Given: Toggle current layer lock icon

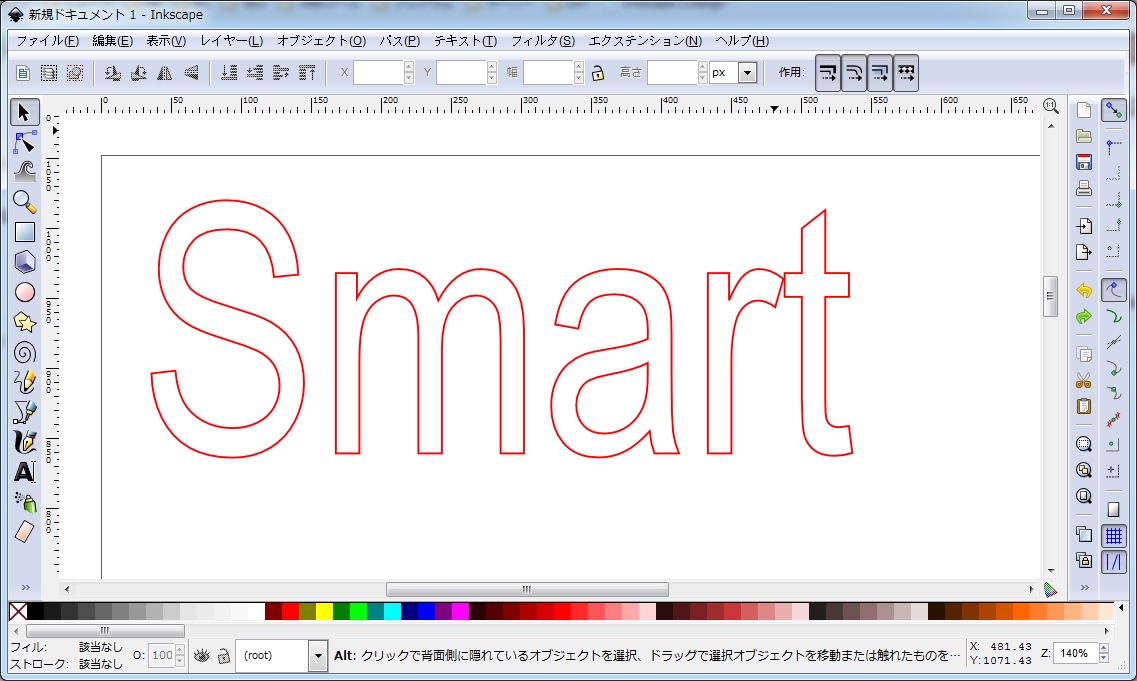Looking at the screenshot, I should (x=223, y=656).
